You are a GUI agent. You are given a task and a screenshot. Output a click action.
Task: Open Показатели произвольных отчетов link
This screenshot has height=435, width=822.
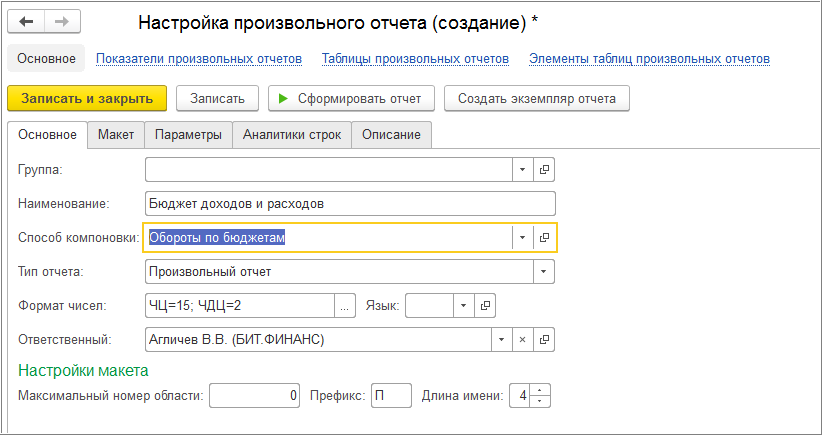point(199,59)
